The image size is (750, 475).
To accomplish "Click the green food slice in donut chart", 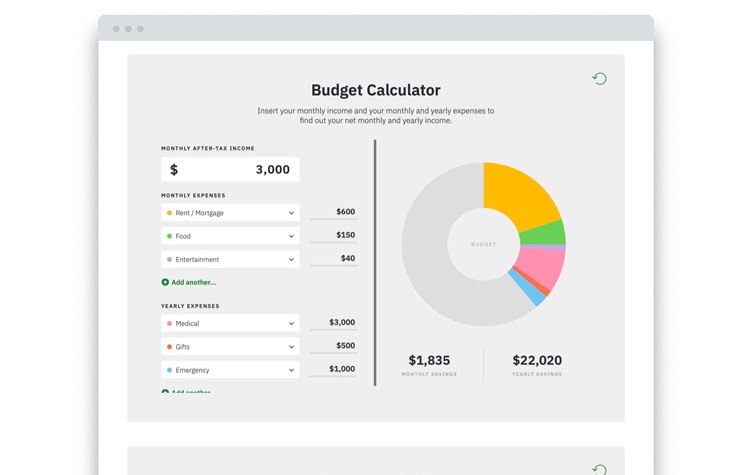I will (x=544, y=233).
